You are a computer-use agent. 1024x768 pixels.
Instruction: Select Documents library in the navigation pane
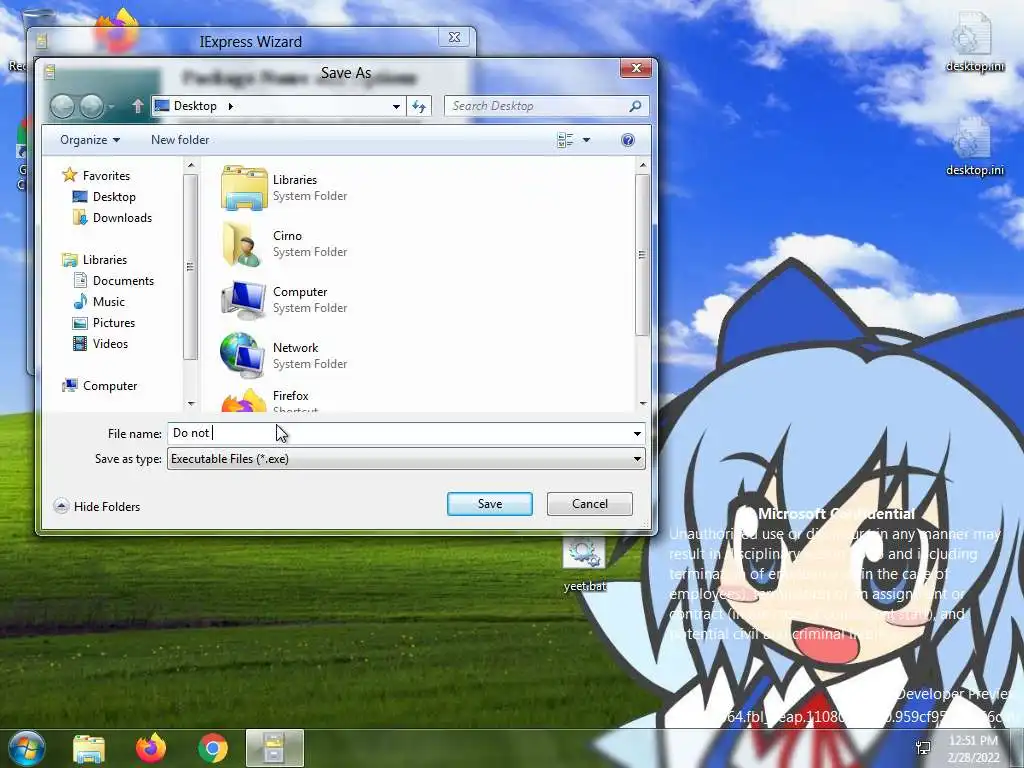(114, 280)
